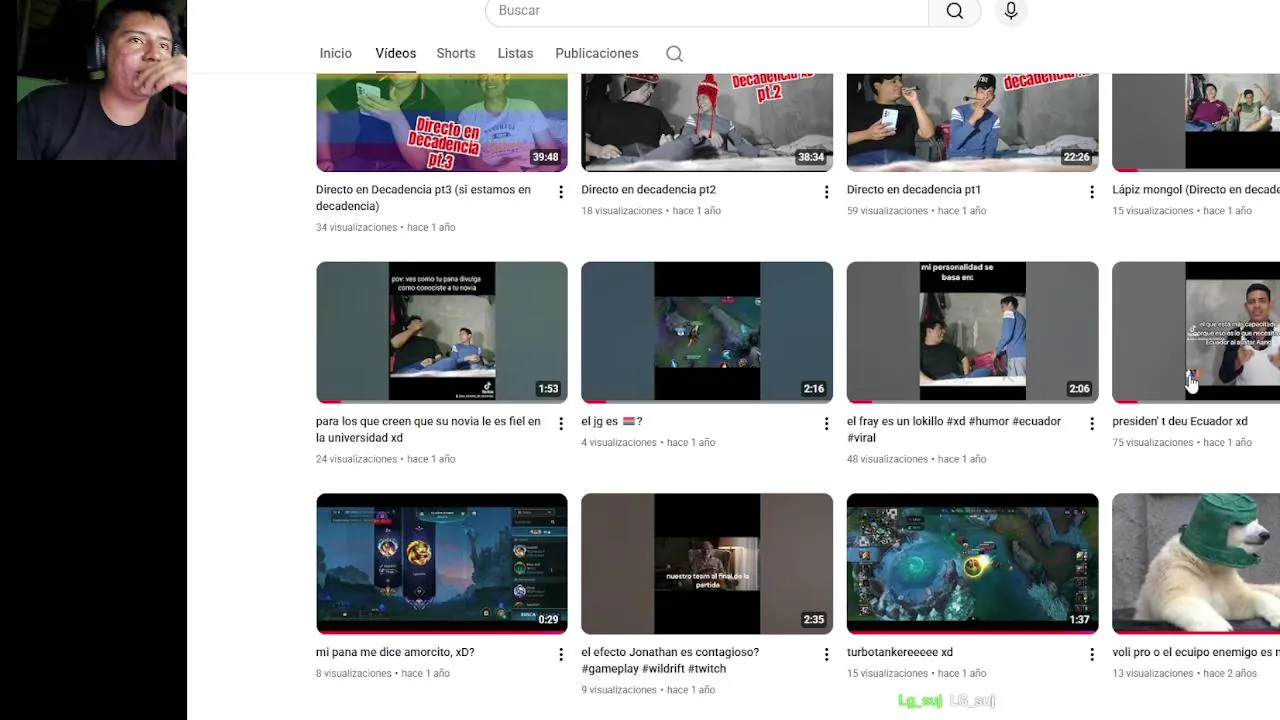Click the webcam overlay of the streamer
This screenshot has height=720, width=1280.
101,80
